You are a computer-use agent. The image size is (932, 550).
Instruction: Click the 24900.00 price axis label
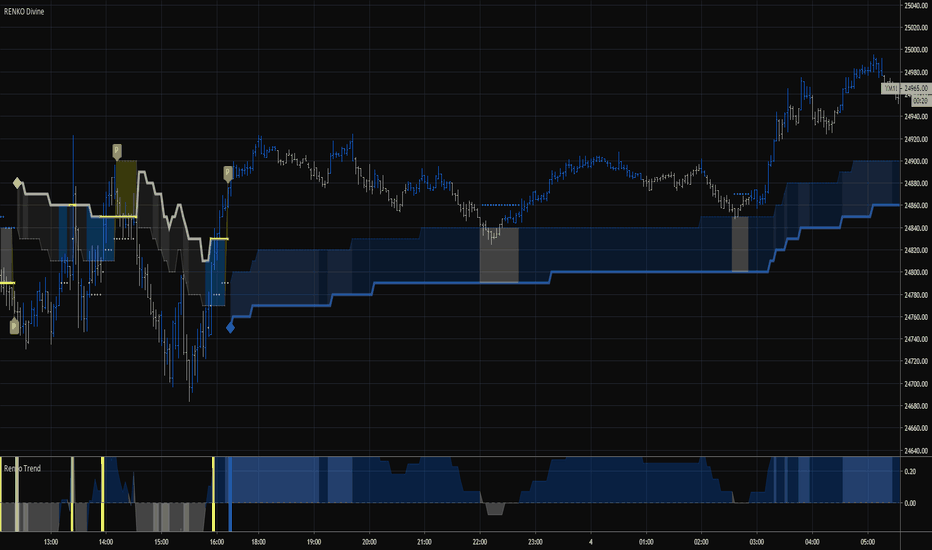point(916,161)
